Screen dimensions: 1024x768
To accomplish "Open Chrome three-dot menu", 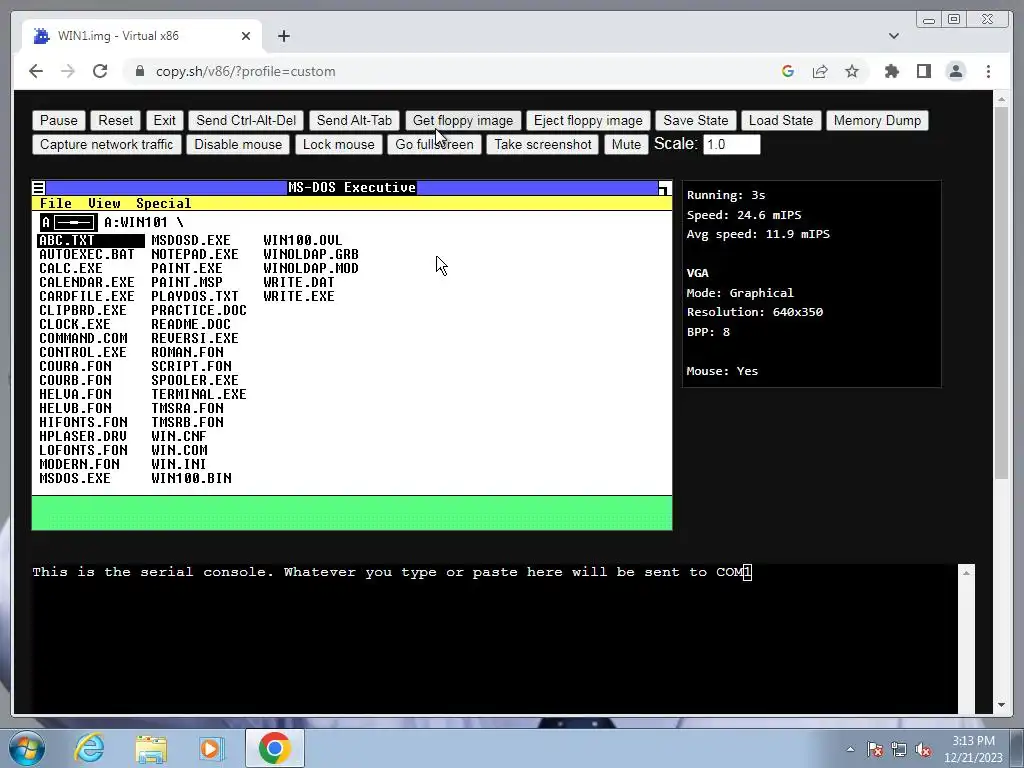I will (x=988, y=71).
